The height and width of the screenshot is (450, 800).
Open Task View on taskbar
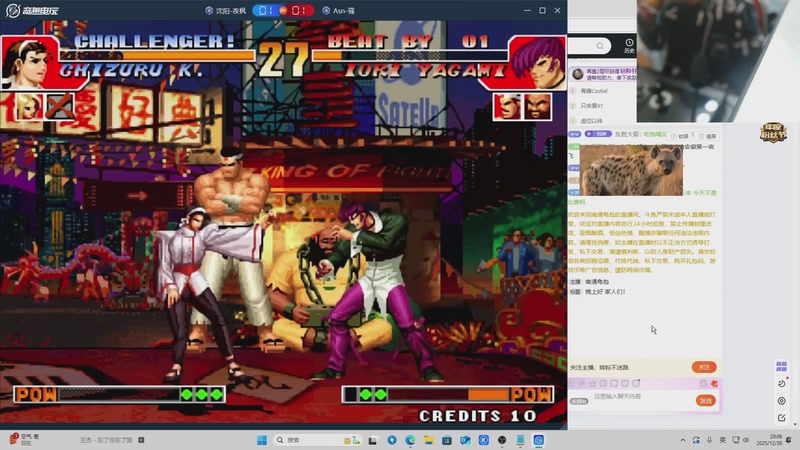(373, 440)
